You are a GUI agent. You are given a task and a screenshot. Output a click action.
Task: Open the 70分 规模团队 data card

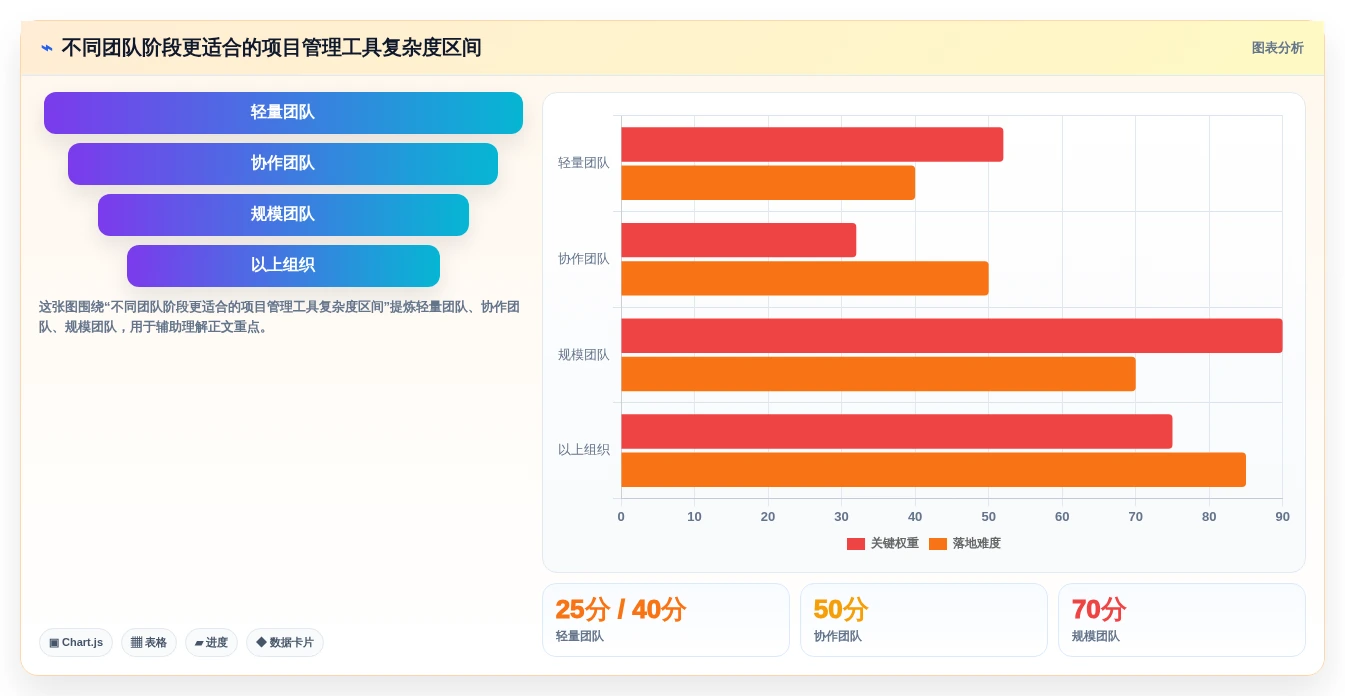tap(1182, 620)
